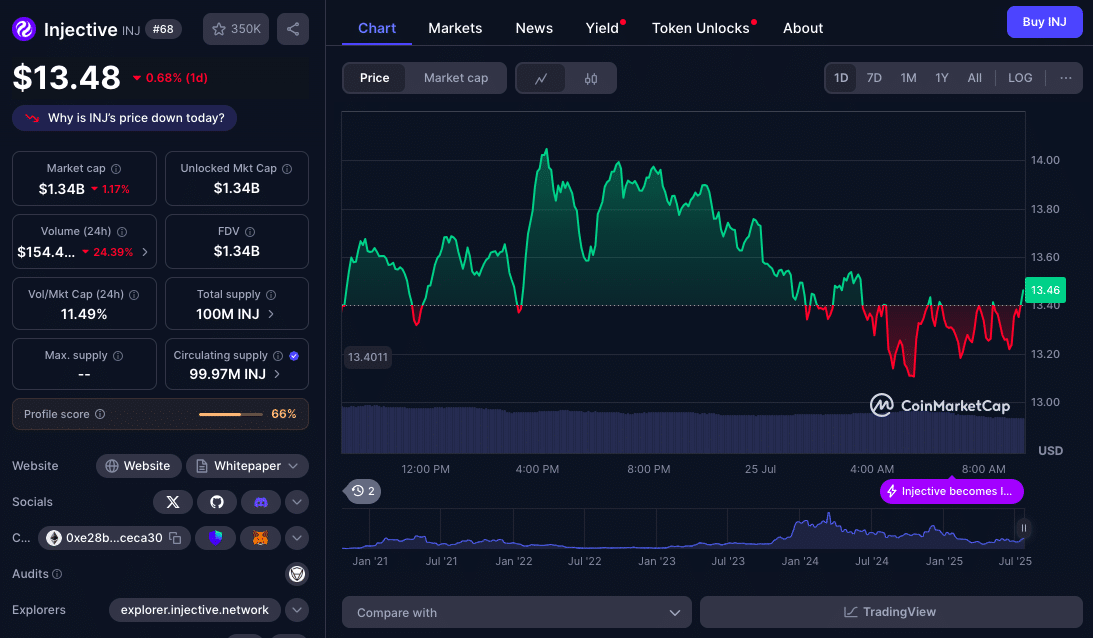The height and width of the screenshot is (638, 1093).
Task: Open the GitHub social link
Action: click(217, 502)
